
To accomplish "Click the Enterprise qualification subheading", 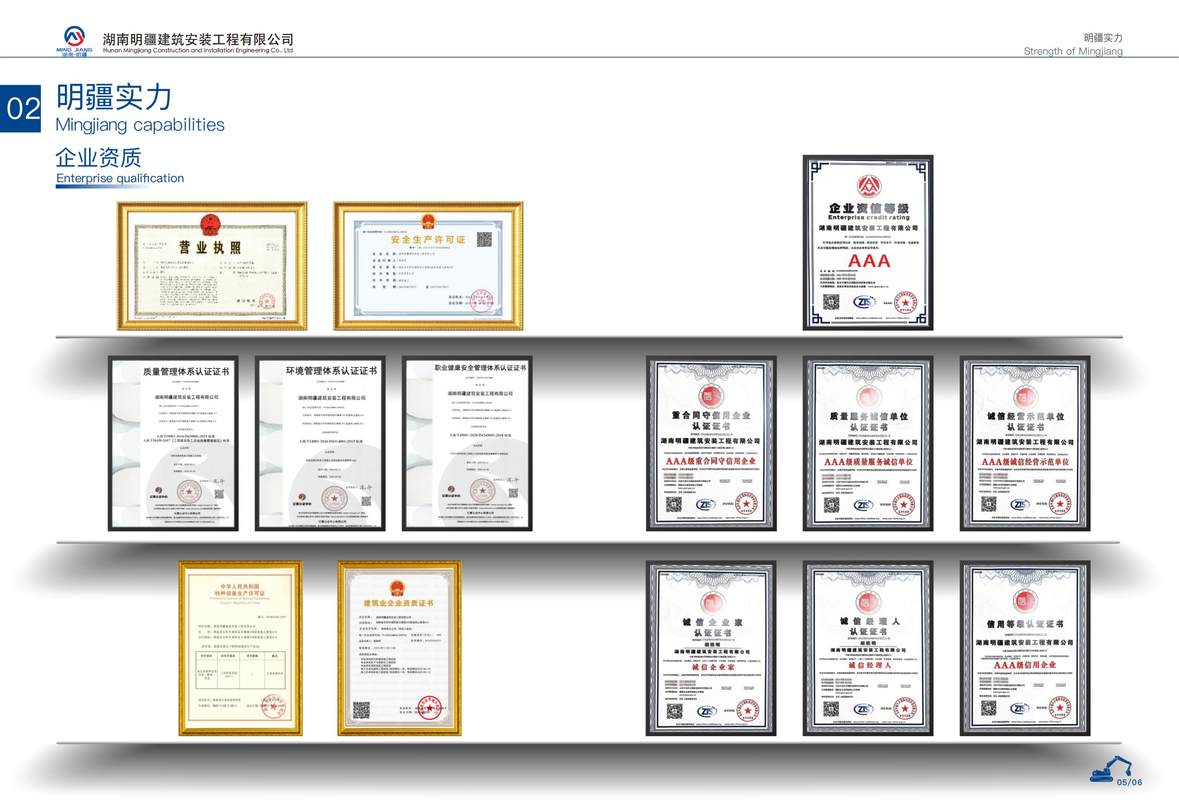I will (x=120, y=179).
